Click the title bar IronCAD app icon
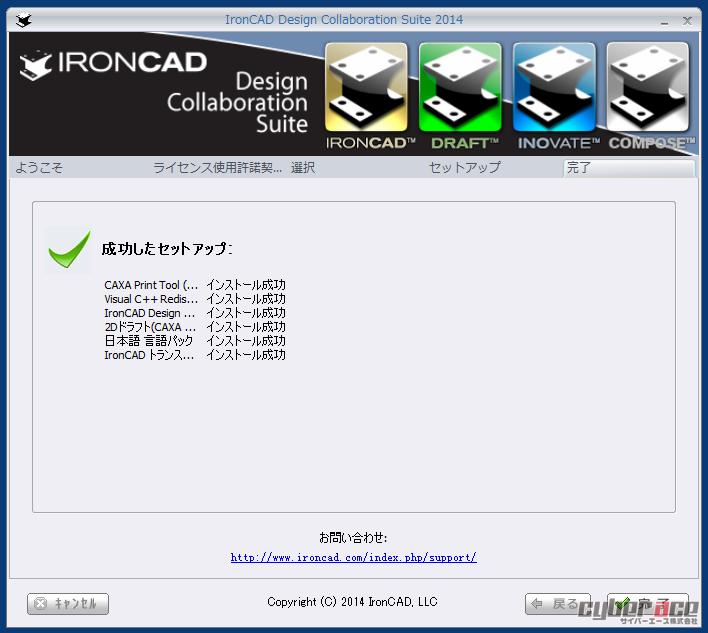 tap(23, 20)
